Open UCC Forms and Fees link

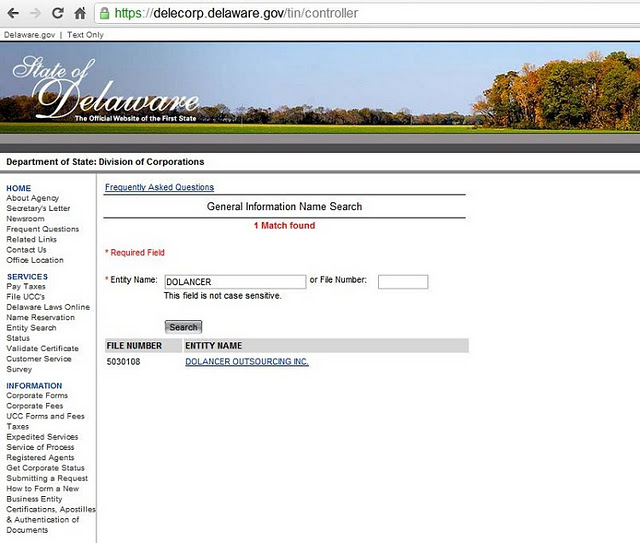[x=45, y=416]
